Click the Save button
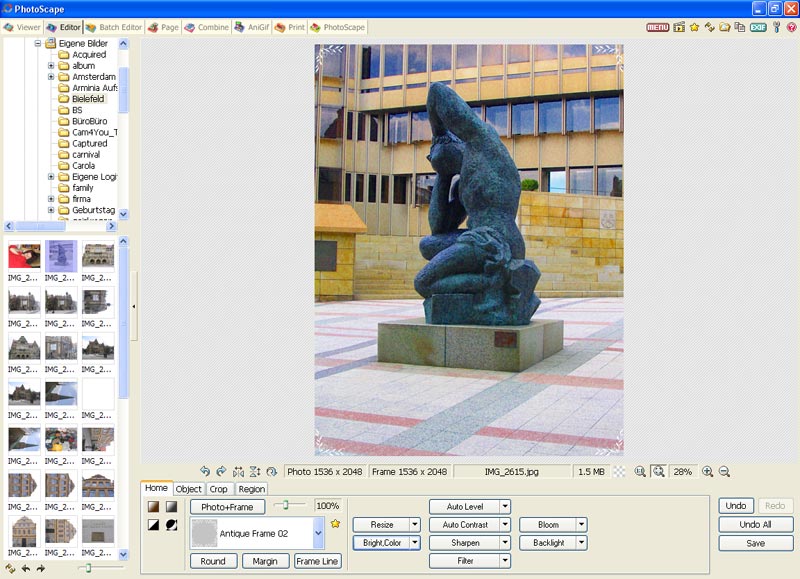Screen dimensions: 800x579 755,543
